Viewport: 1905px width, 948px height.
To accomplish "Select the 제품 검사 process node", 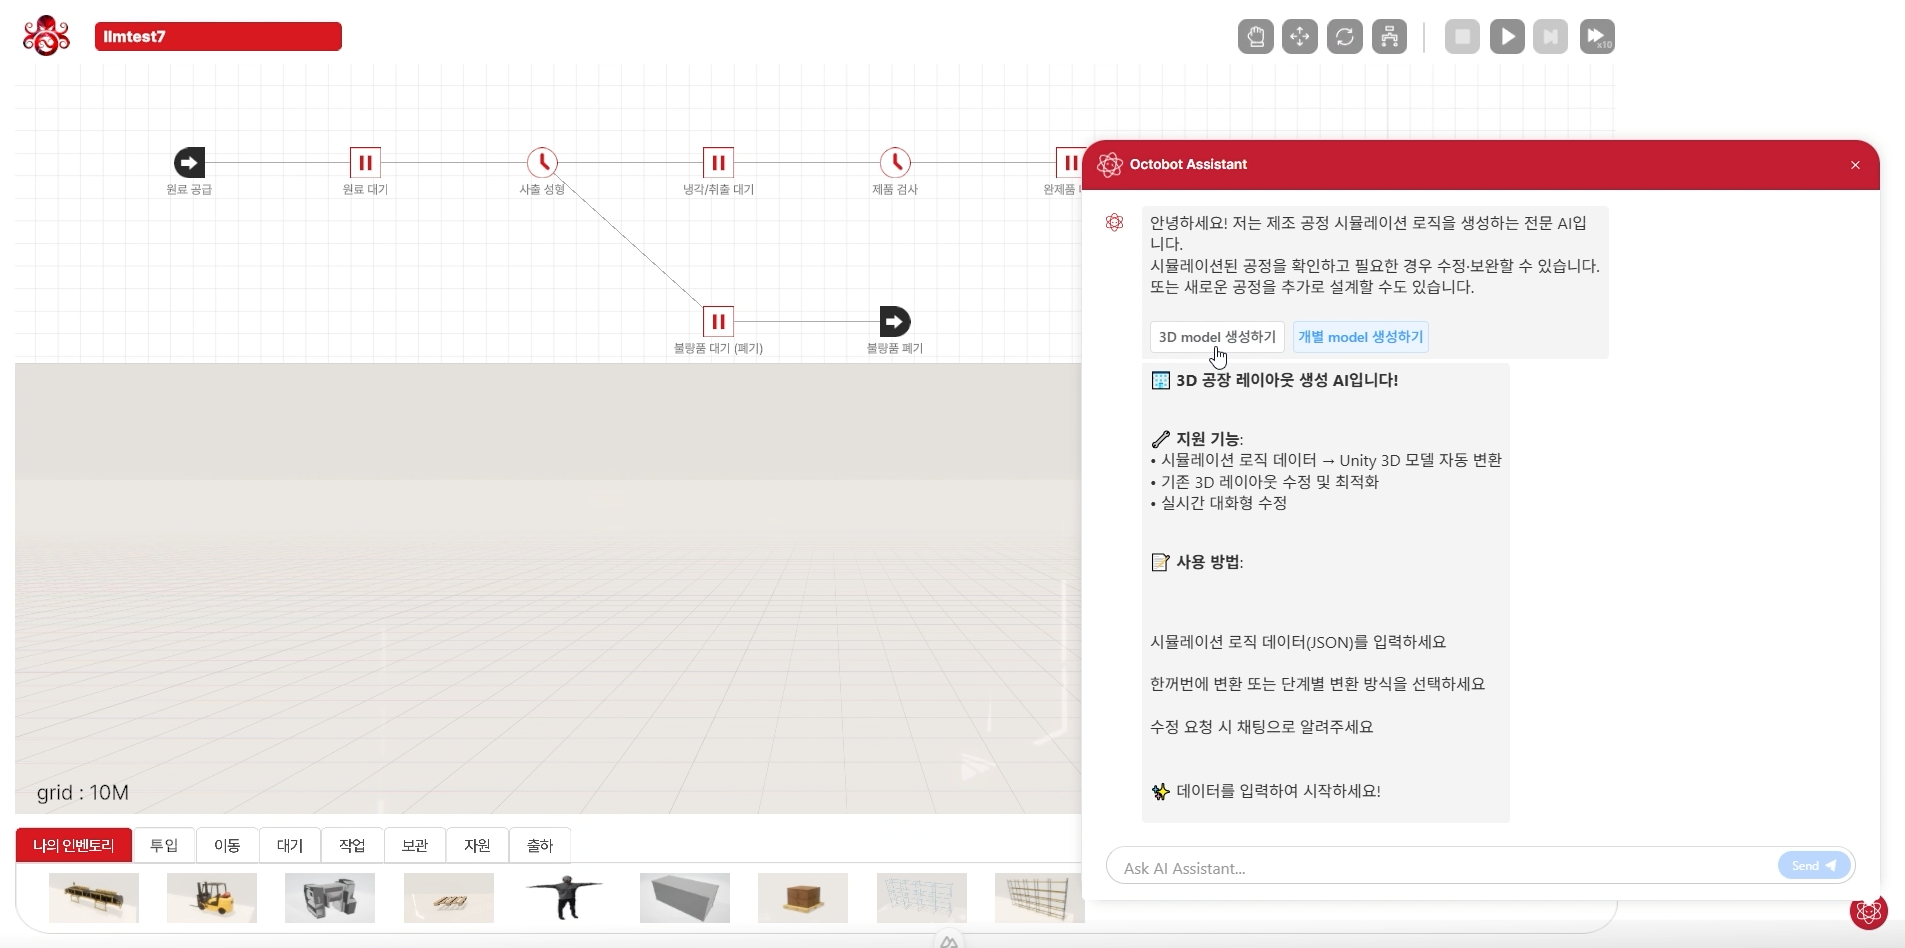I will [895, 162].
